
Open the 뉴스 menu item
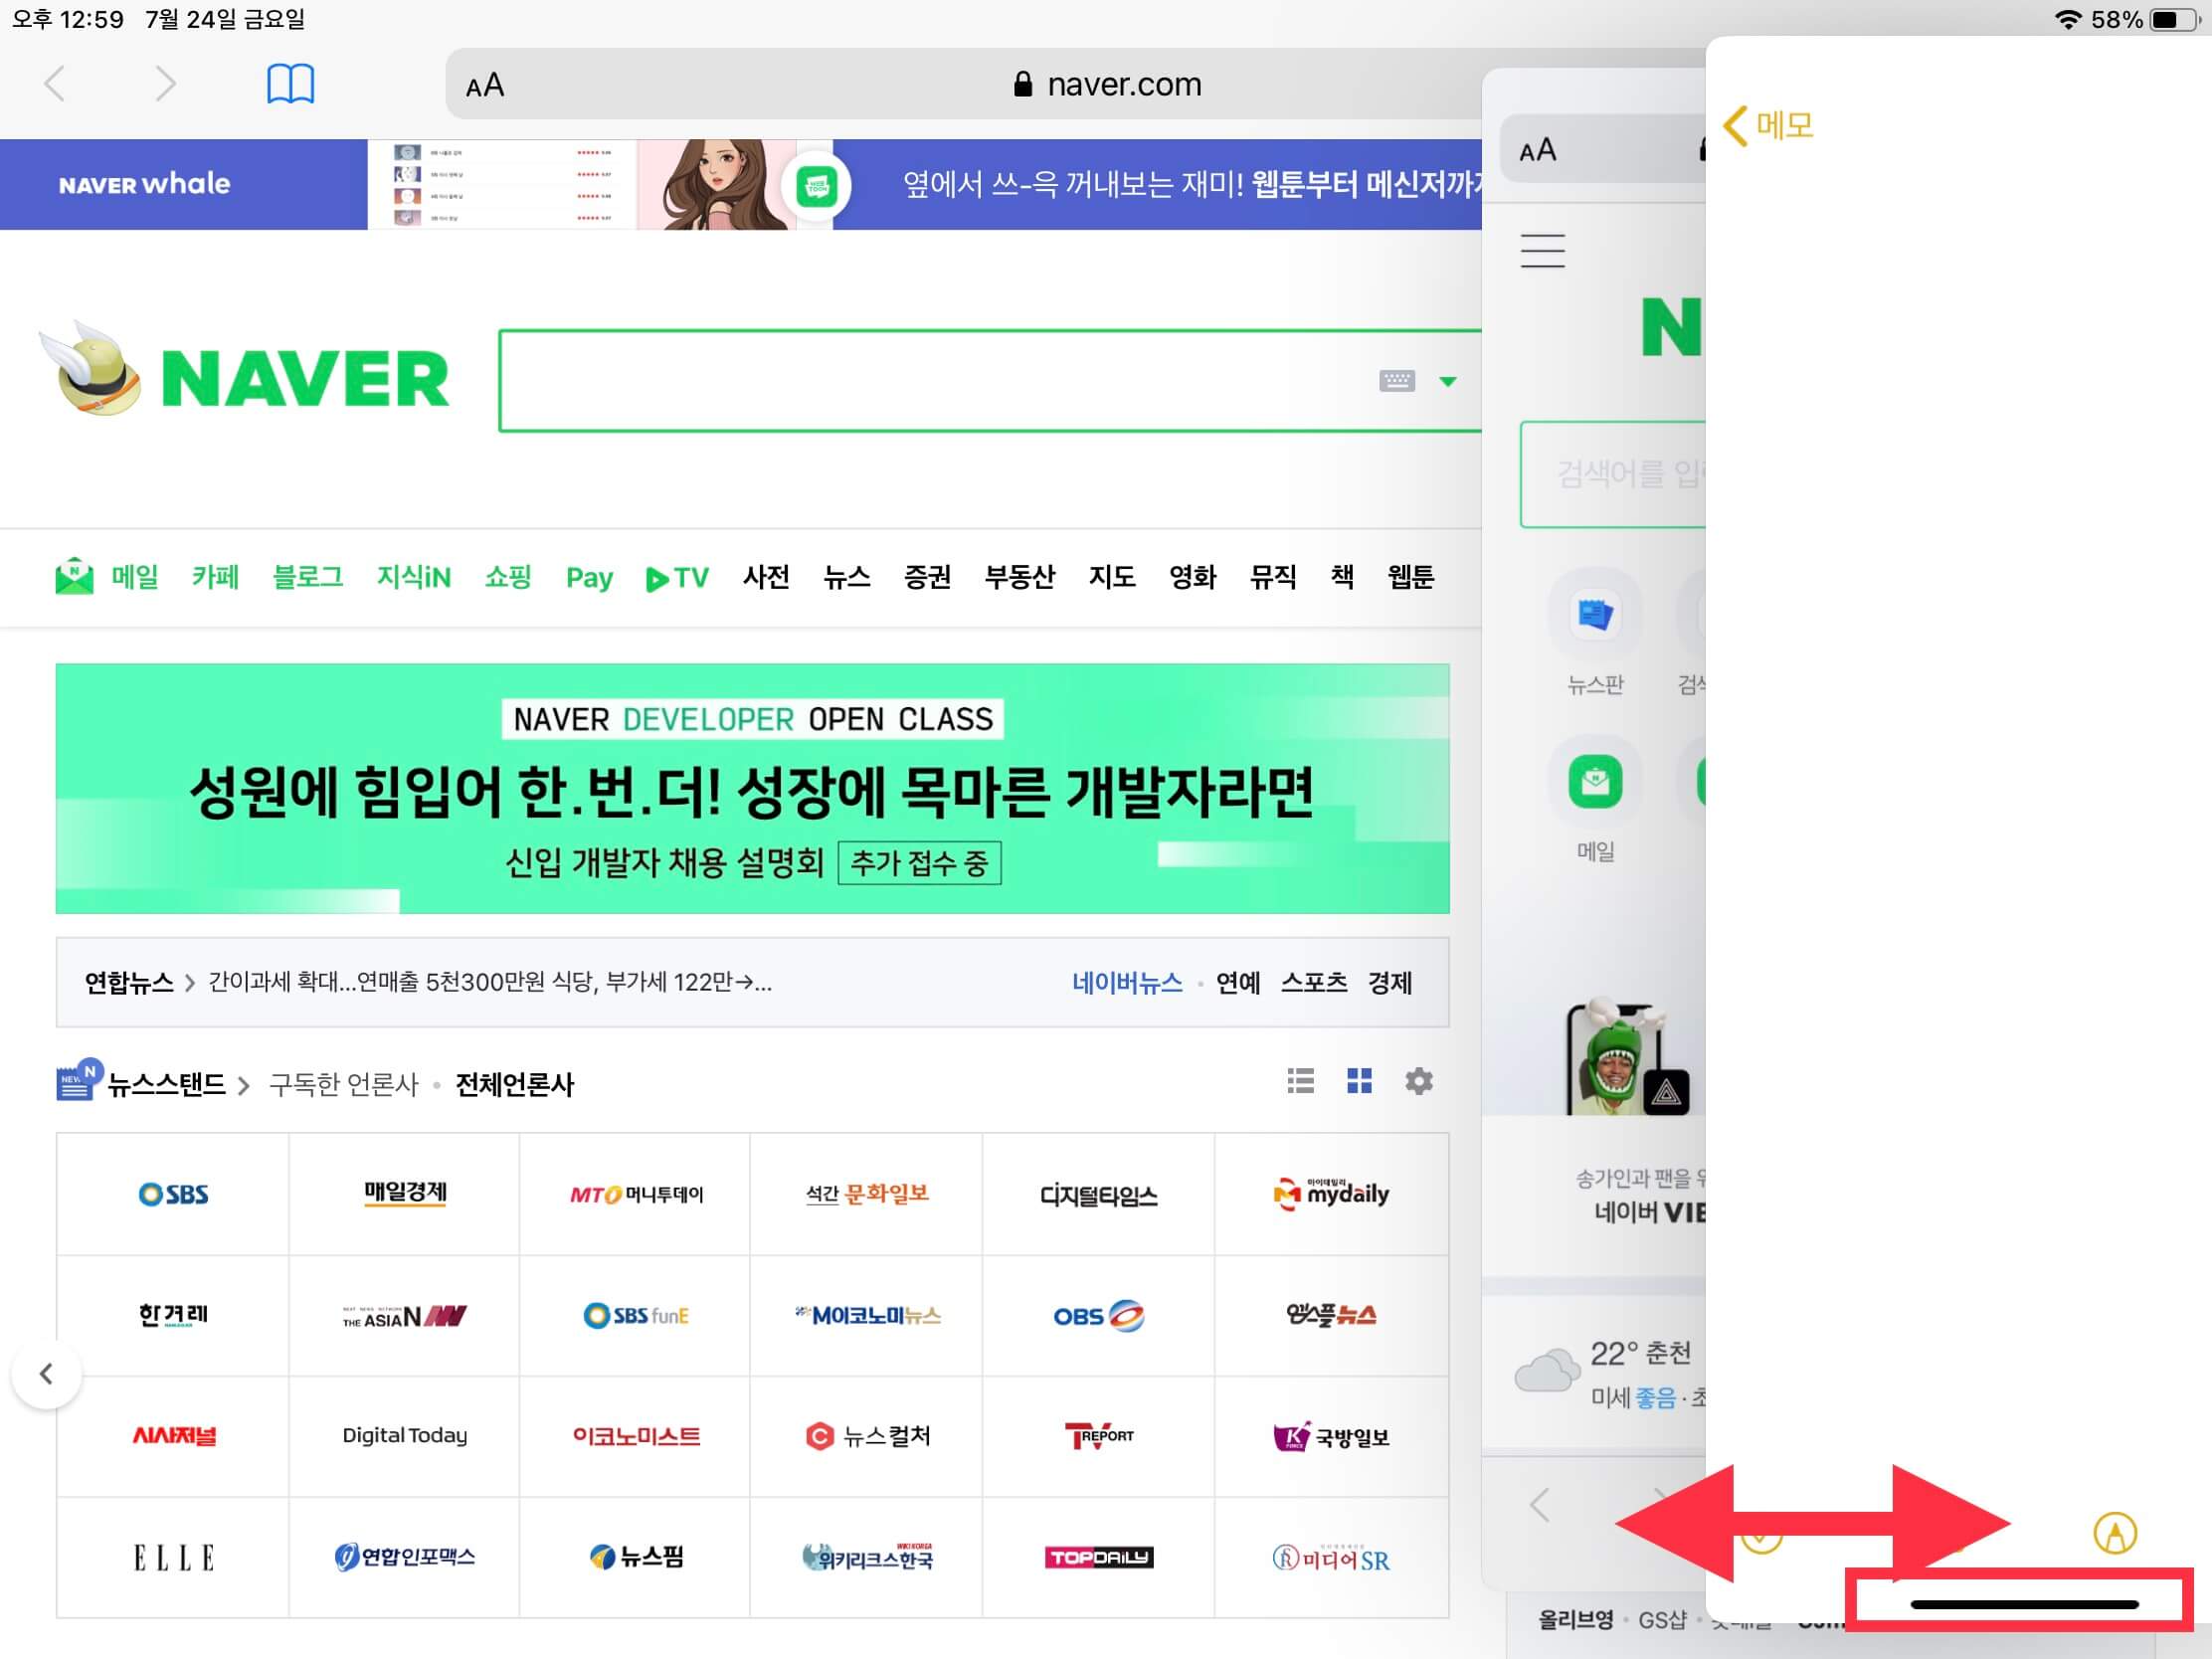click(x=846, y=577)
